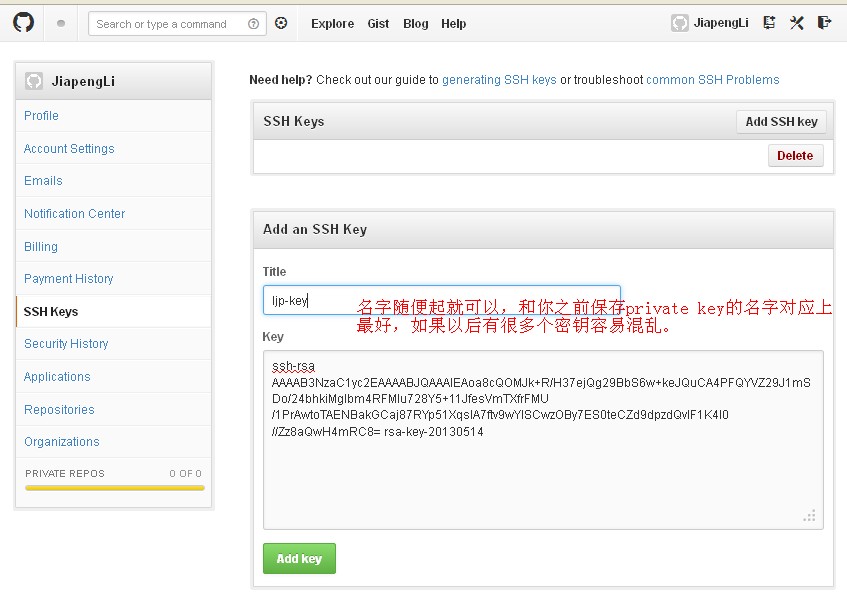The width and height of the screenshot is (847, 595).
Task: Click the GitHub octocat logo
Action: (22, 22)
